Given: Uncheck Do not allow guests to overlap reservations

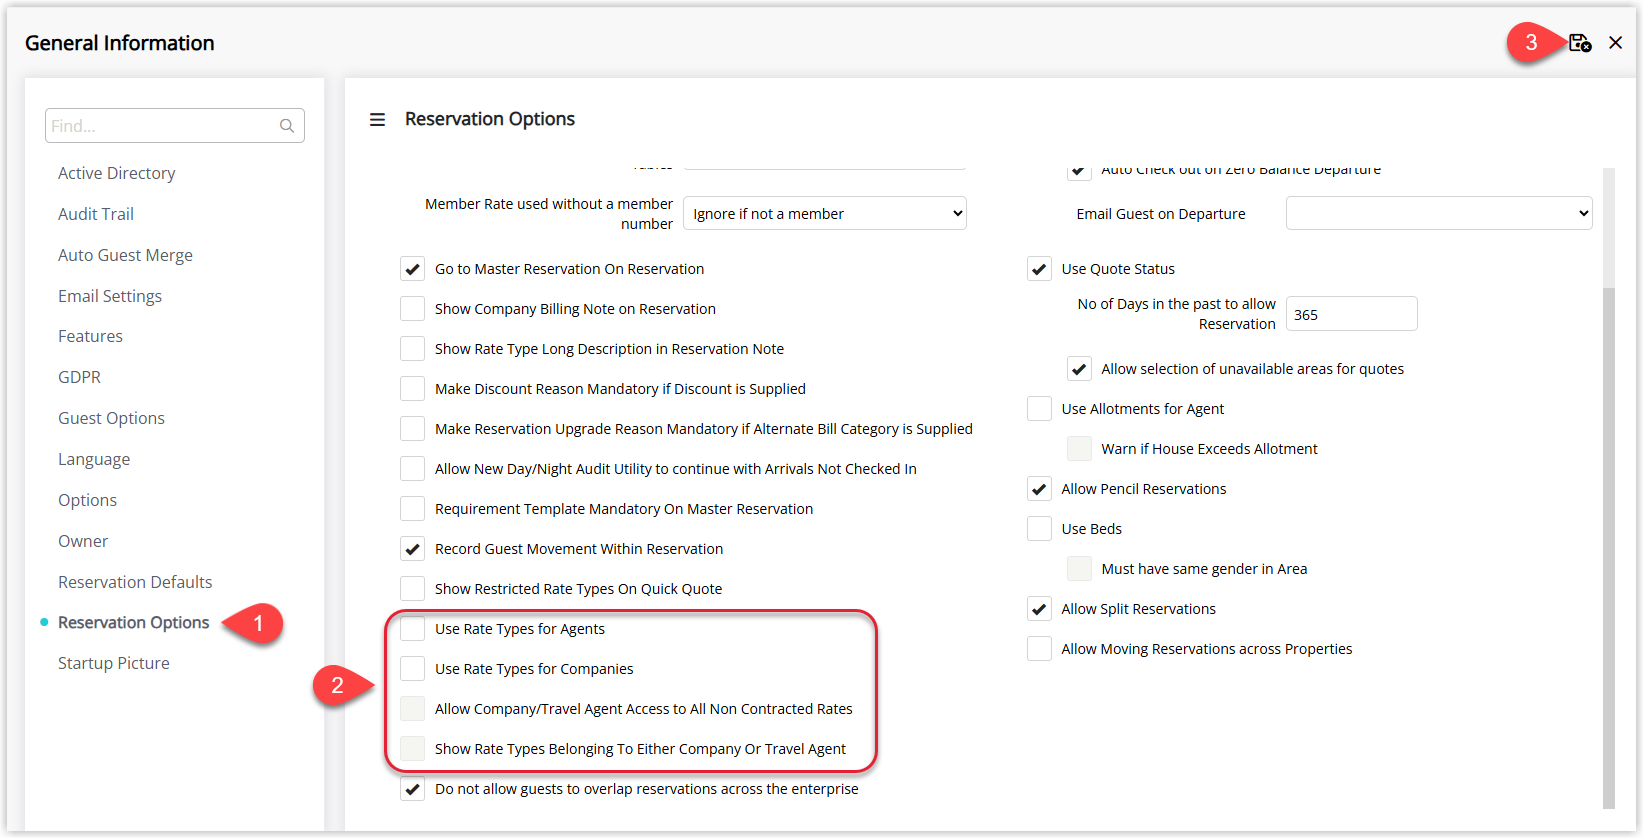Looking at the screenshot, I should (x=412, y=789).
